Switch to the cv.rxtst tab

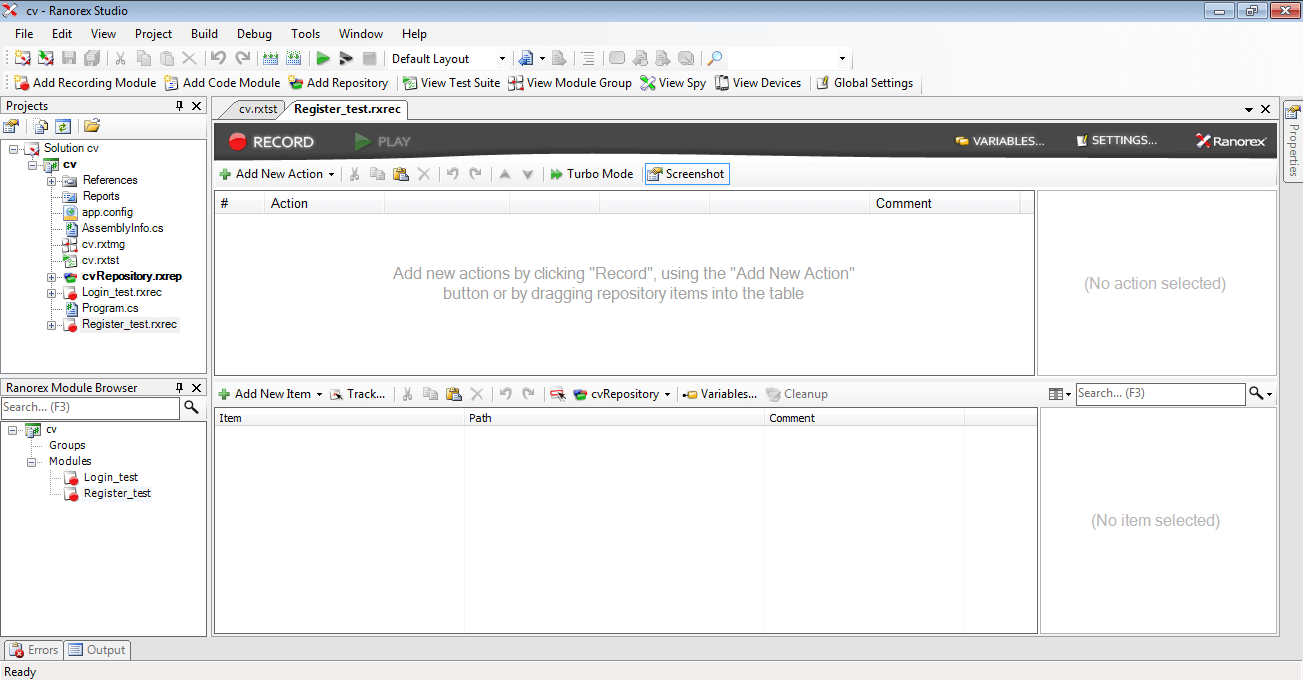coord(257,109)
